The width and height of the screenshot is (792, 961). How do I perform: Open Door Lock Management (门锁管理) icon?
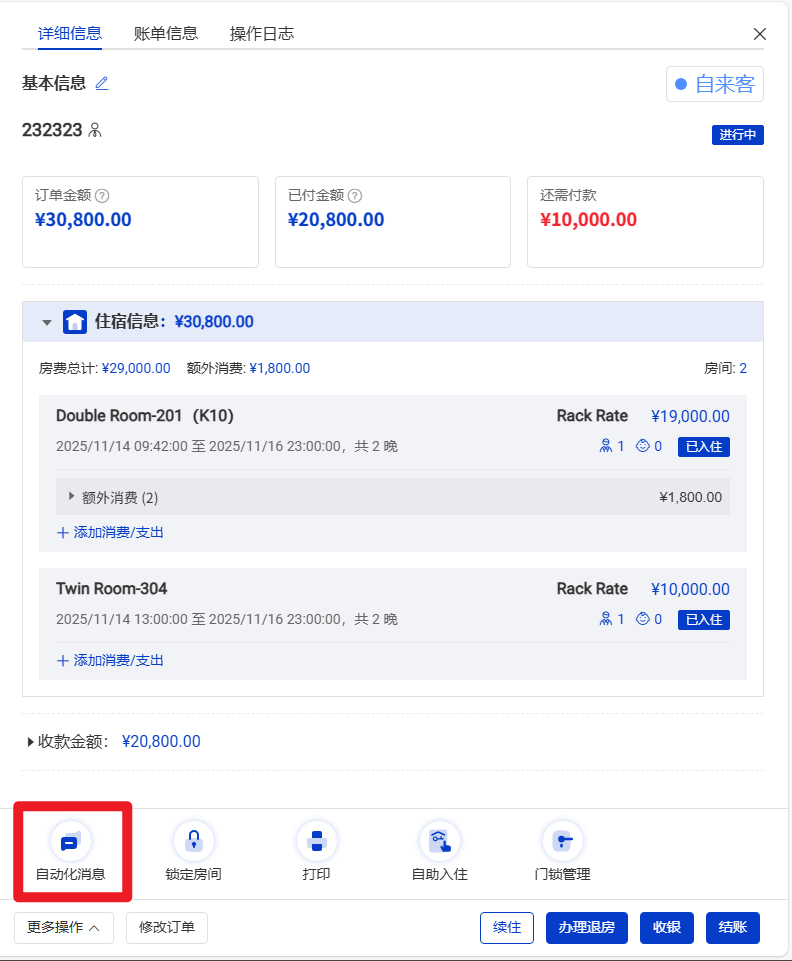click(x=562, y=842)
